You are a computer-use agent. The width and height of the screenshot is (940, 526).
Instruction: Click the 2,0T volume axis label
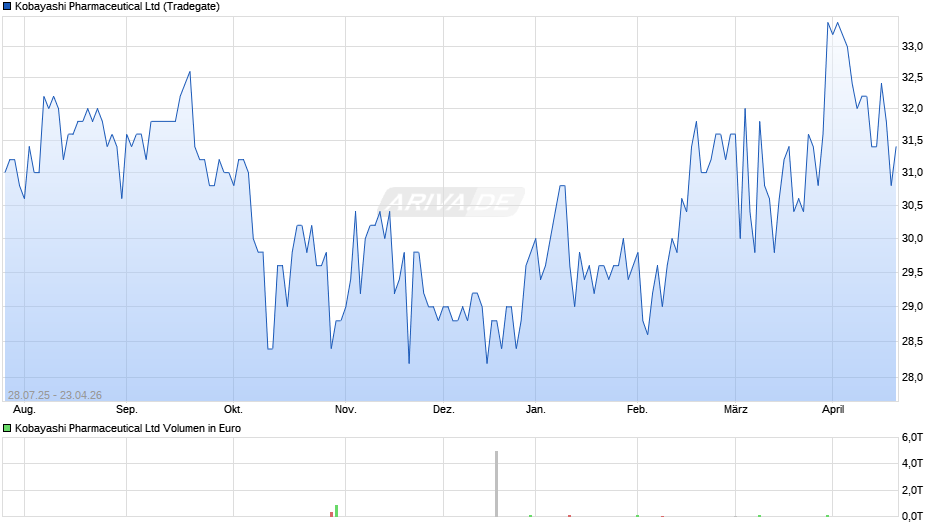pyautogui.click(x=912, y=490)
